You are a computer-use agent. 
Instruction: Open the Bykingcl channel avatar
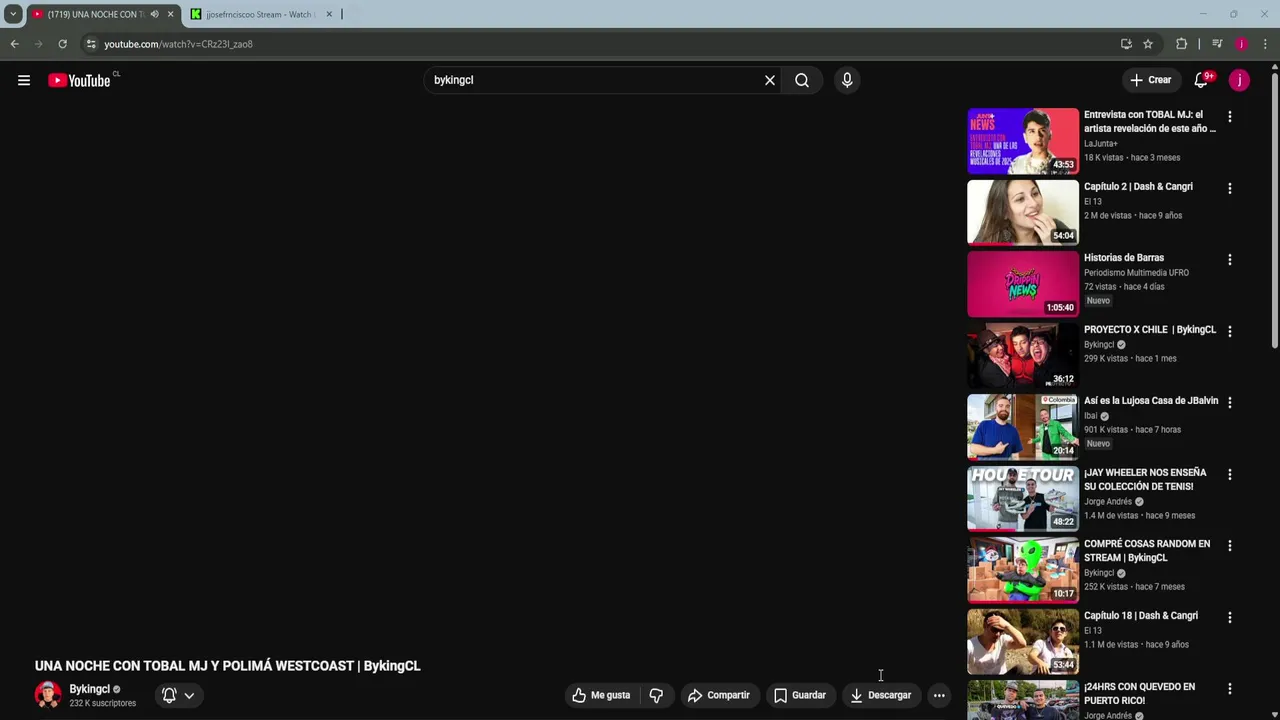point(48,695)
